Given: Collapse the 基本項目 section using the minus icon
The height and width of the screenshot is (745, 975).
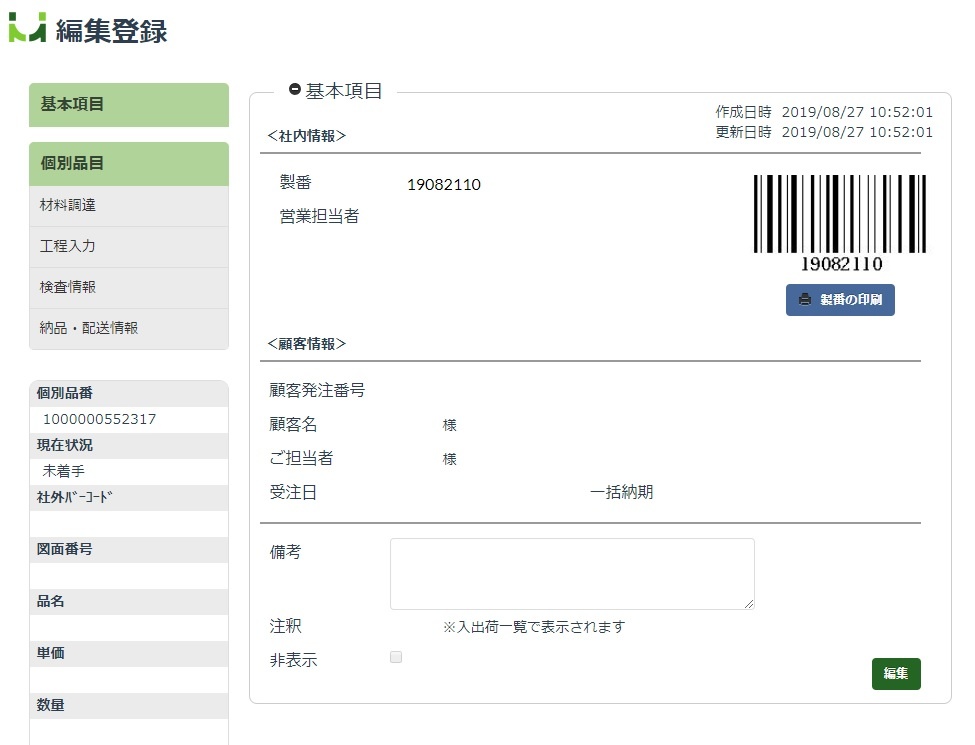Looking at the screenshot, I should tap(295, 90).
